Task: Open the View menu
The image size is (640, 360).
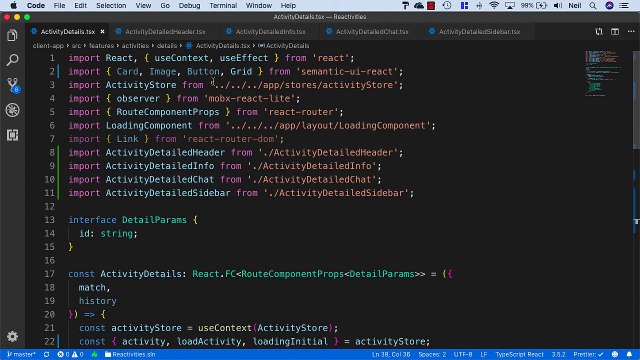Action: click(x=143, y=5)
